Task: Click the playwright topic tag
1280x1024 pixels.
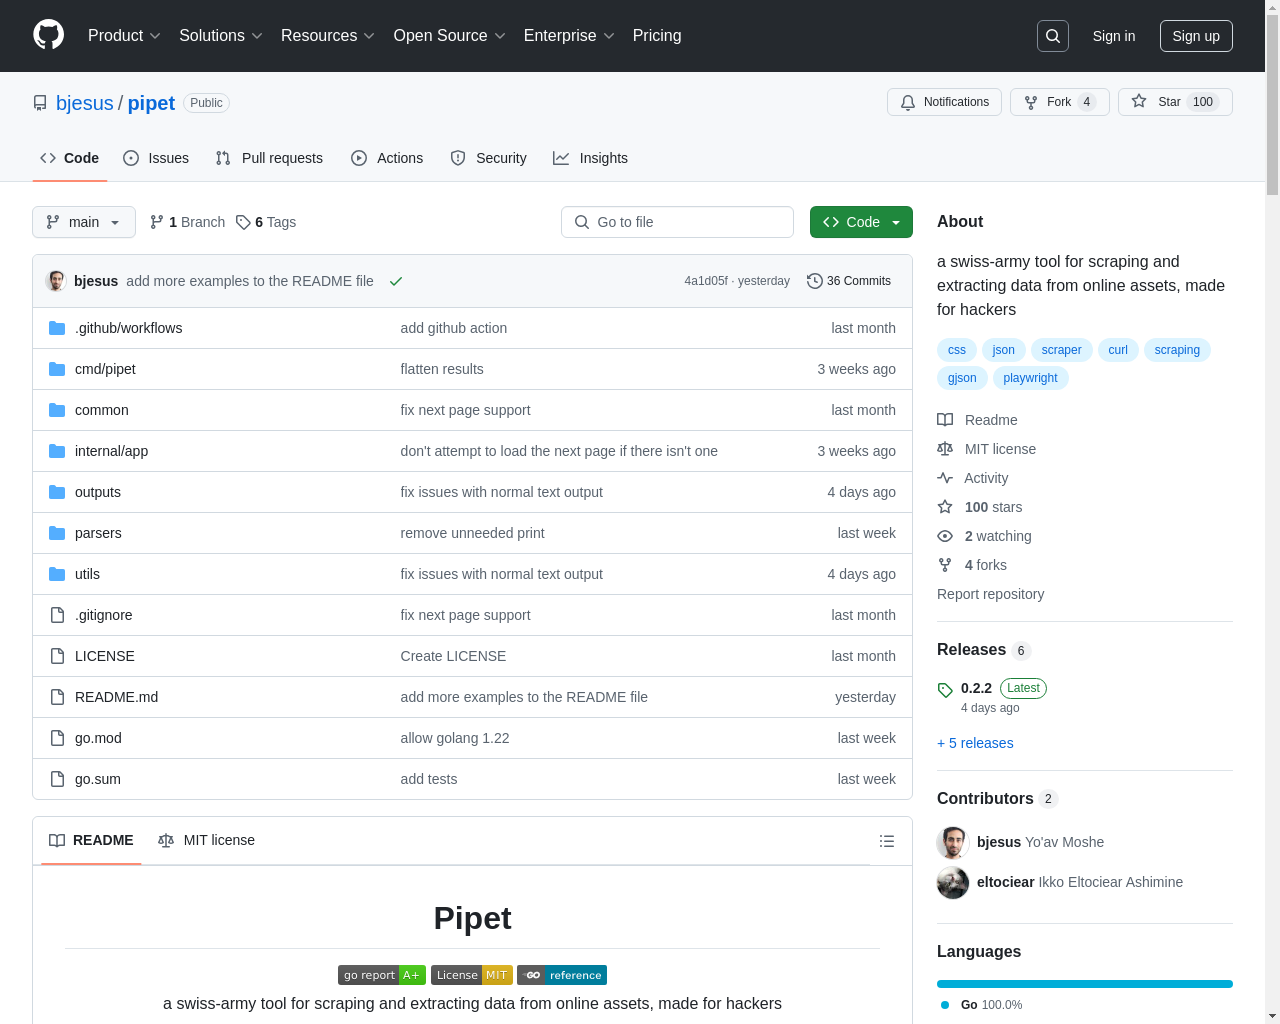Action: 1030,378
